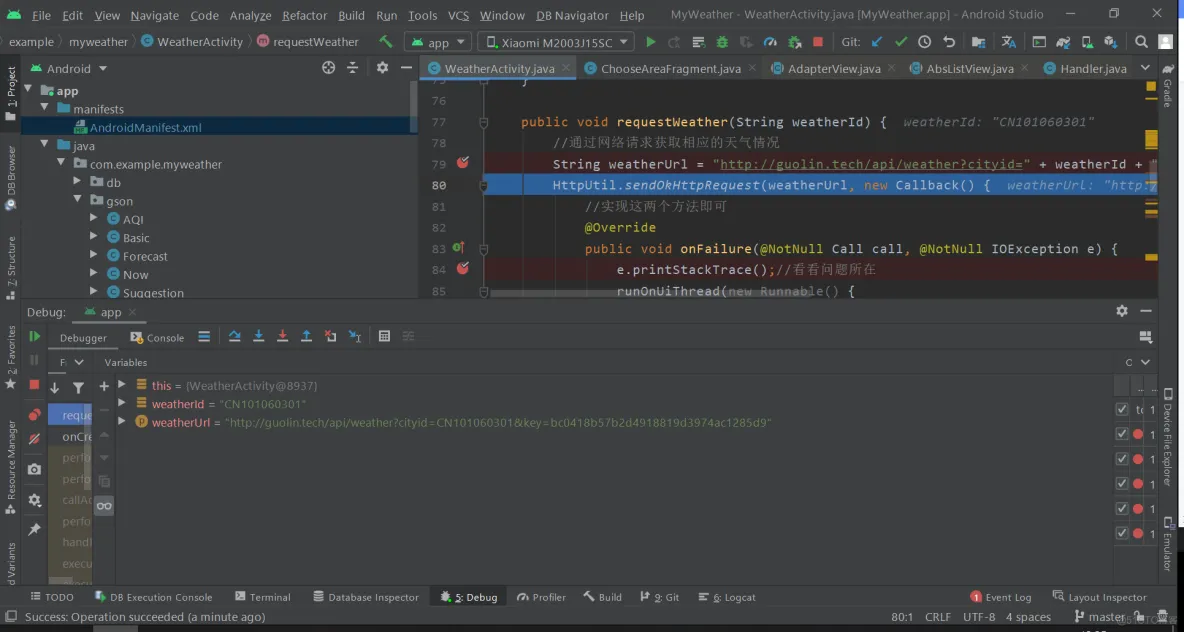Open View Breakpoints double red dots

click(x=35, y=415)
